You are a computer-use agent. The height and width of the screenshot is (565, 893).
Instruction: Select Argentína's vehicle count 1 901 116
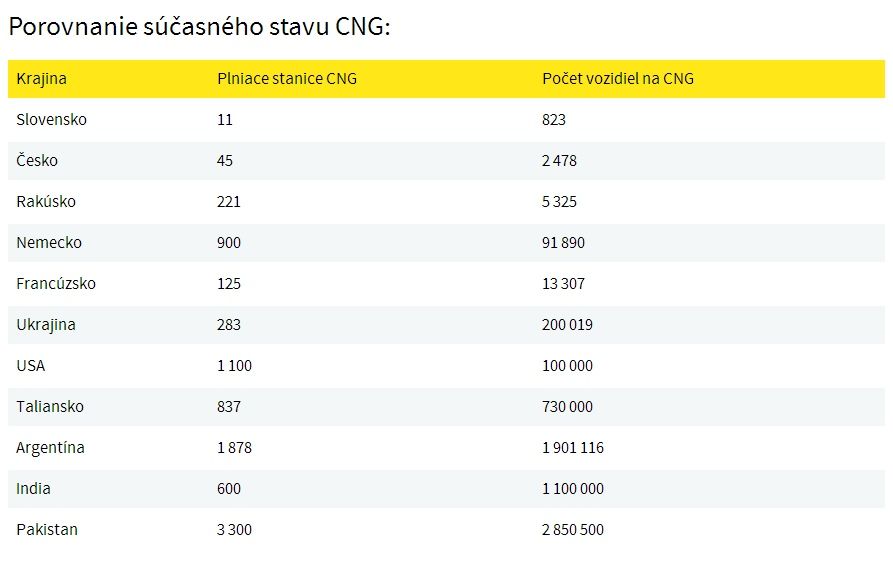click(573, 448)
